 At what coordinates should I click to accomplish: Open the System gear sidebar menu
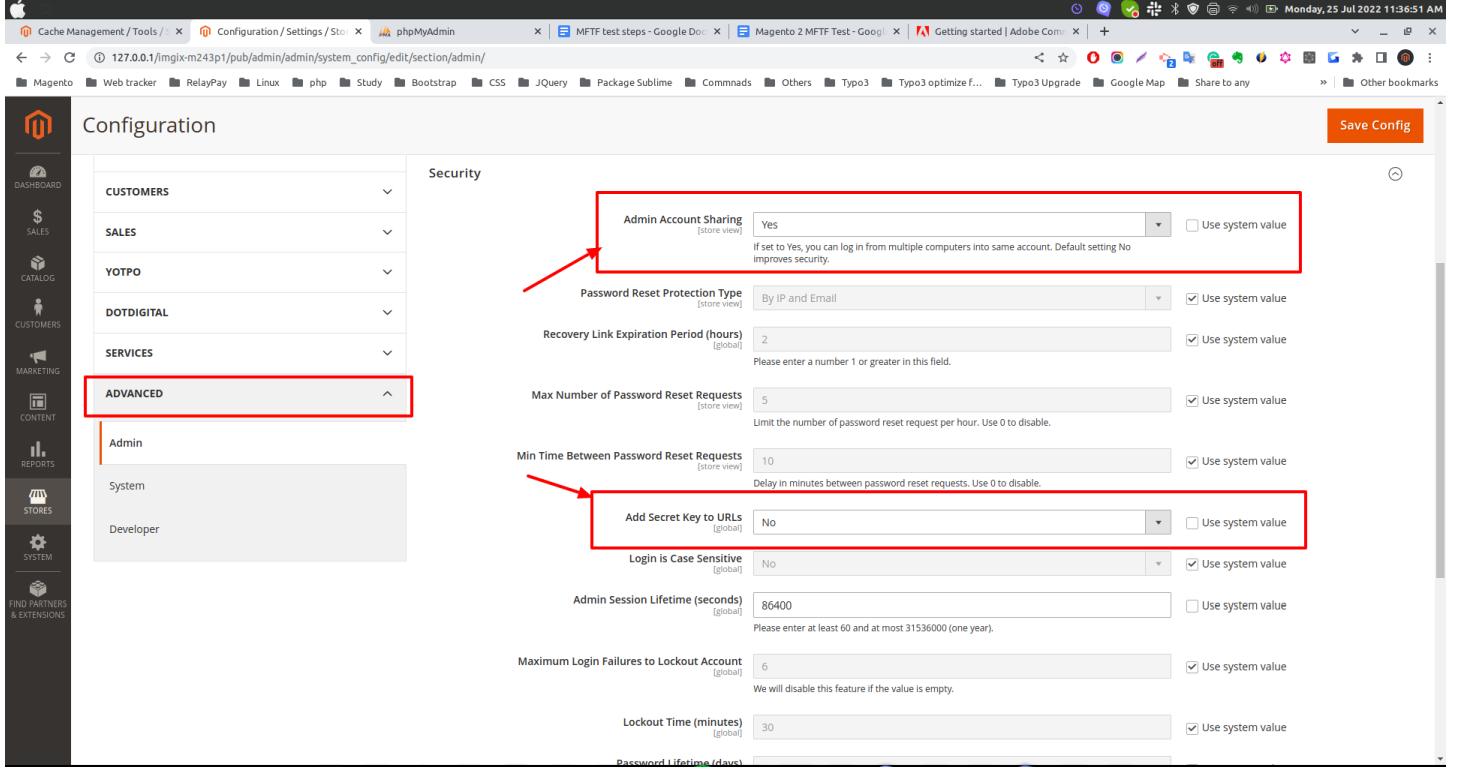pyautogui.click(x=37, y=548)
